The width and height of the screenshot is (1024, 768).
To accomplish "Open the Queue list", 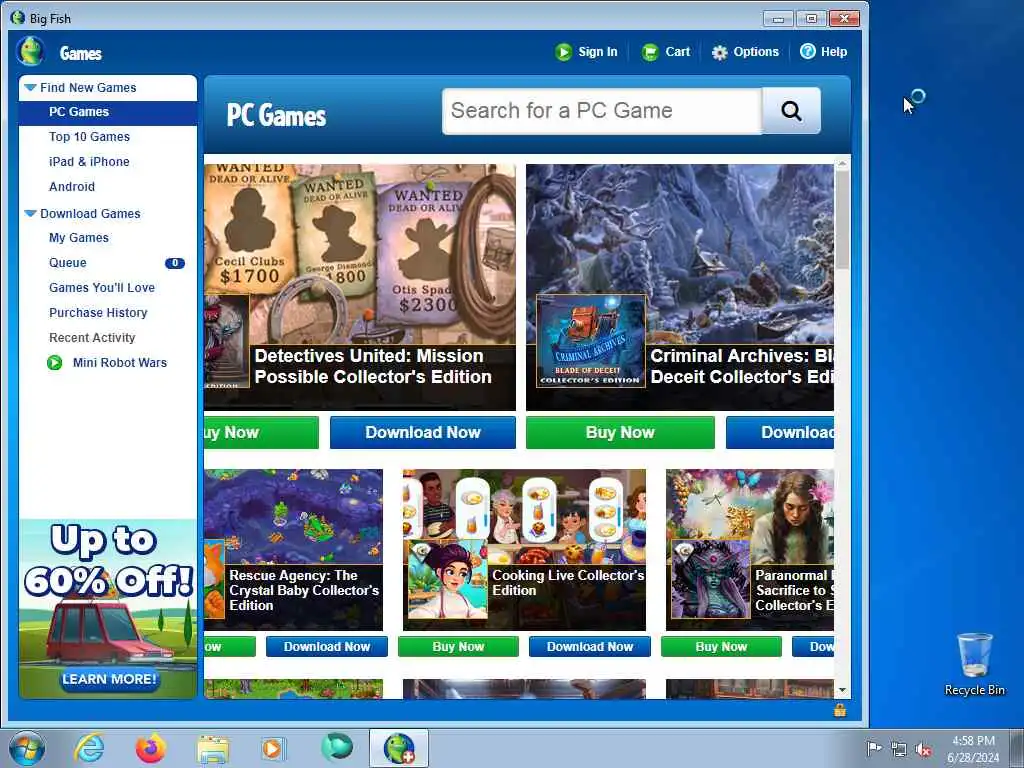I will [x=67, y=263].
